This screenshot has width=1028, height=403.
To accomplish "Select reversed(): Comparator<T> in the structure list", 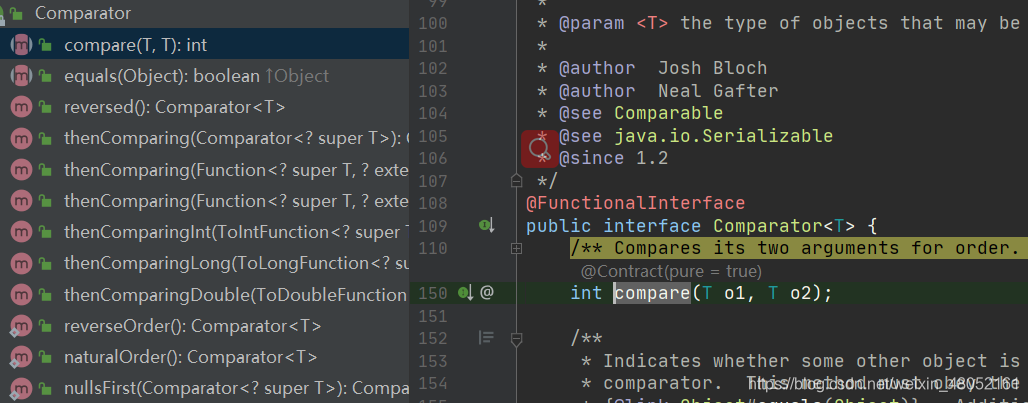I will [205, 107].
